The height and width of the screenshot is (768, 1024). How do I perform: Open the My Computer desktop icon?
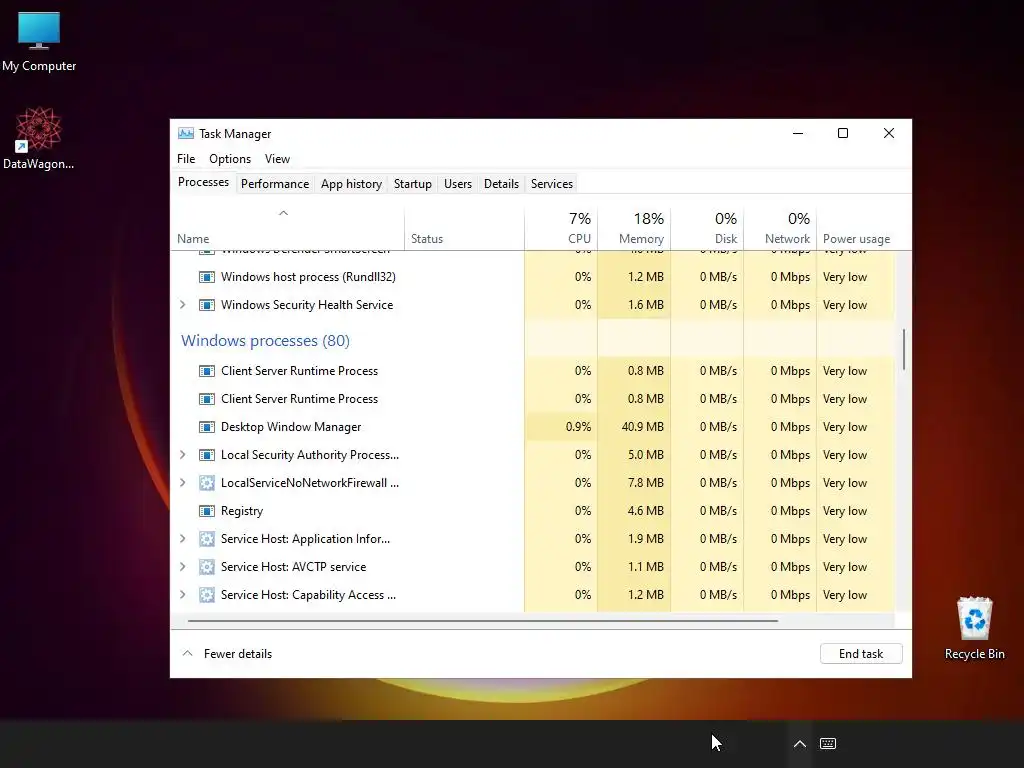point(39,41)
